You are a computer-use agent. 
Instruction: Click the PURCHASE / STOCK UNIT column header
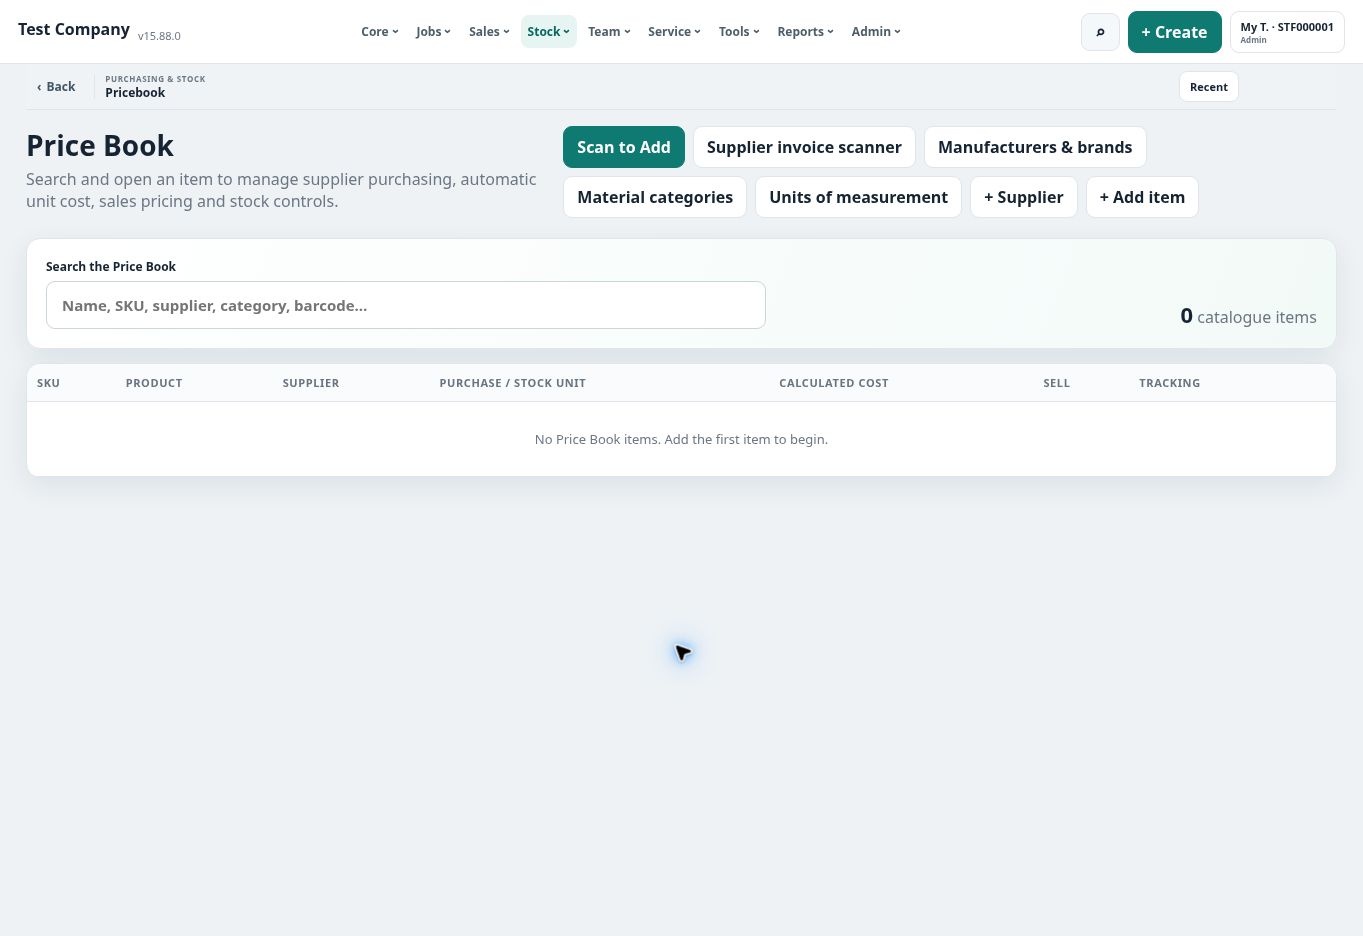tap(513, 383)
